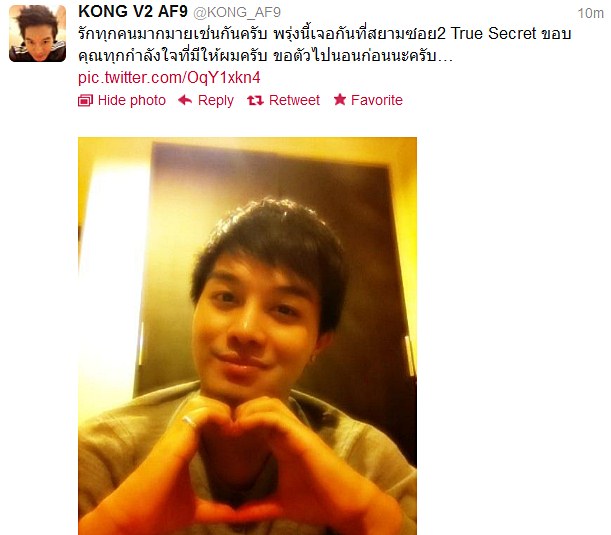
Task: Open tweet permalink via 10m timestamp
Action: [590, 13]
